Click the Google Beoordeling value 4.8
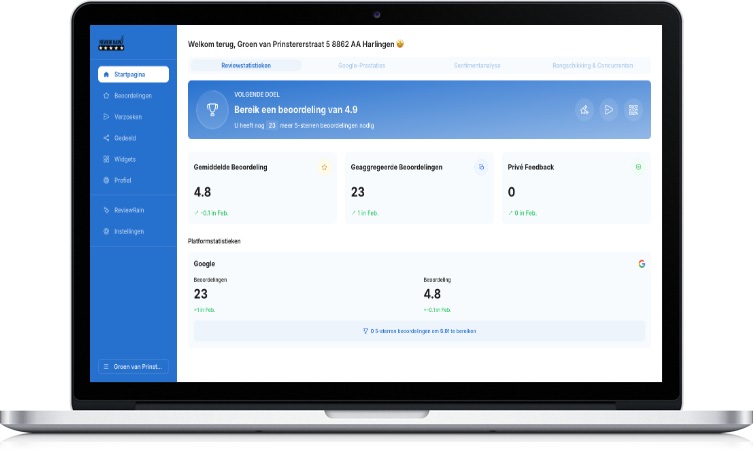The height and width of the screenshot is (450, 753). click(x=432, y=294)
